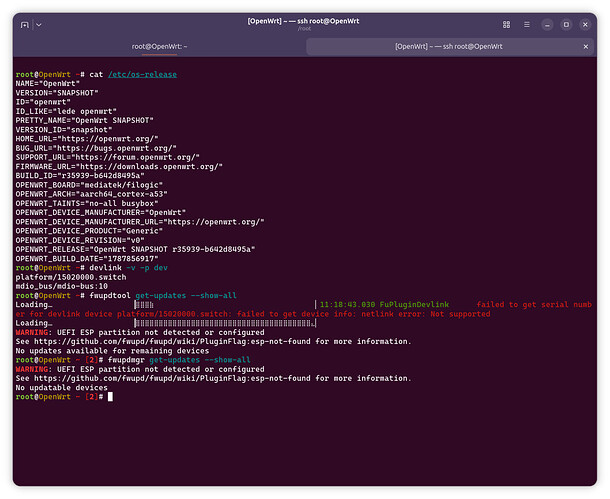The width and height of the screenshot is (610, 499).
Task: Open a new terminal tab
Action: (25, 25)
